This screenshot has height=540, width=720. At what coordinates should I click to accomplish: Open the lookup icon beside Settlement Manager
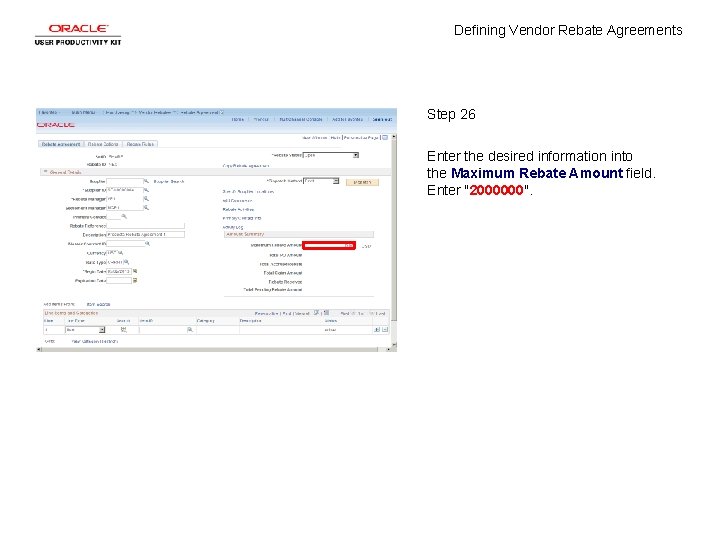(x=146, y=208)
